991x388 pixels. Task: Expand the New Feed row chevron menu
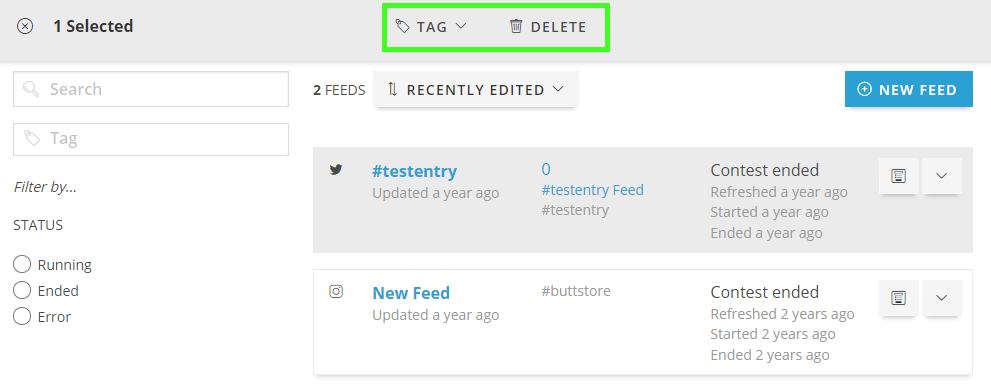(x=942, y=298)
